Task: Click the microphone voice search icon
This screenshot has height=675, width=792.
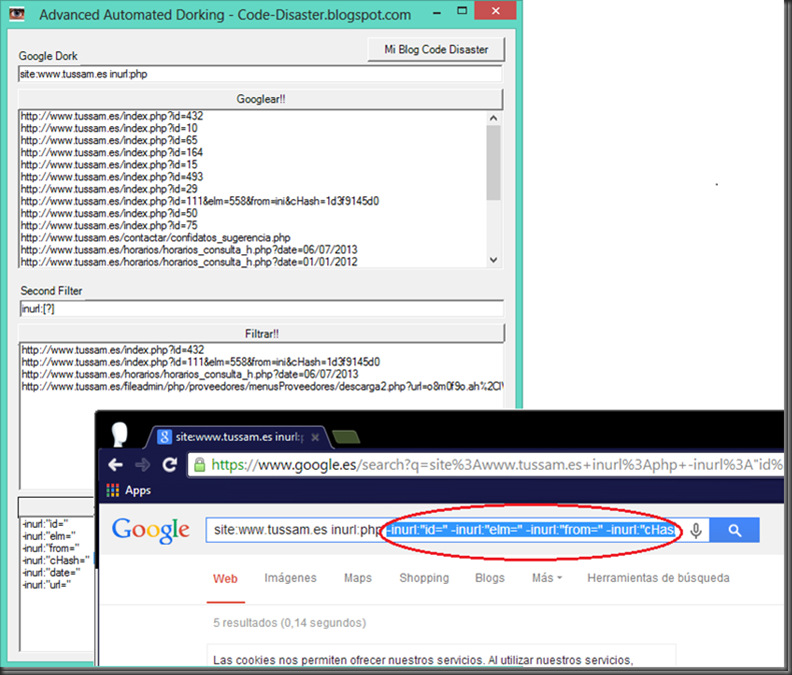Action: tap(696, 531)
